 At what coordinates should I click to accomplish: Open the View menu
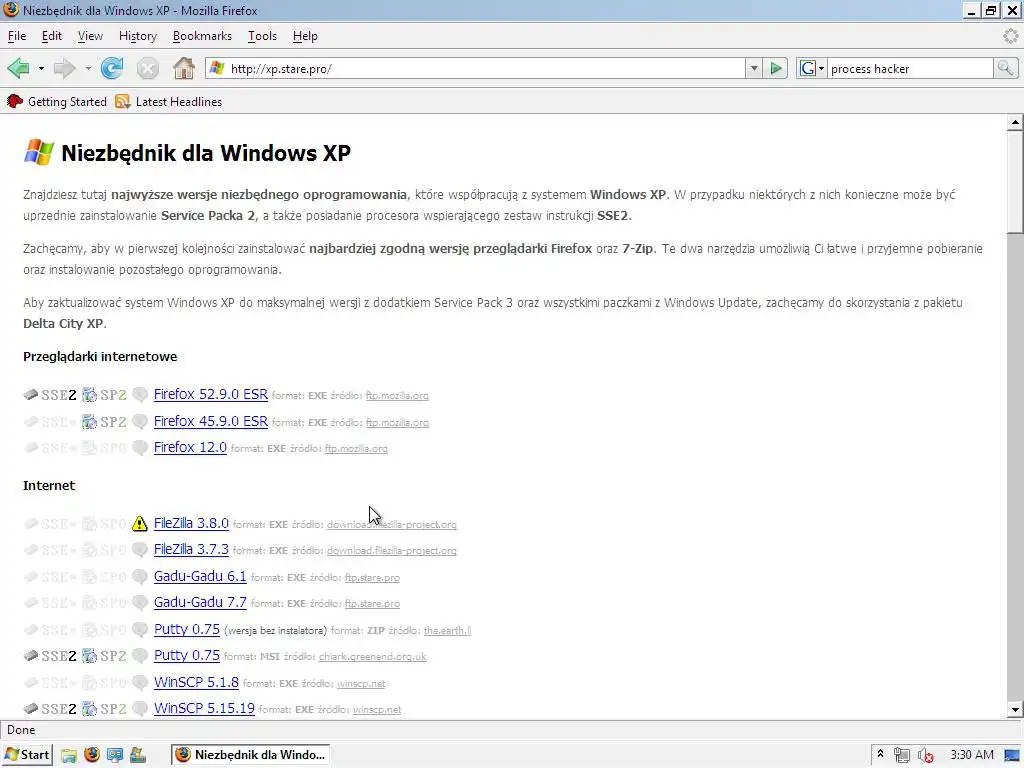click(x=90, y=36)
